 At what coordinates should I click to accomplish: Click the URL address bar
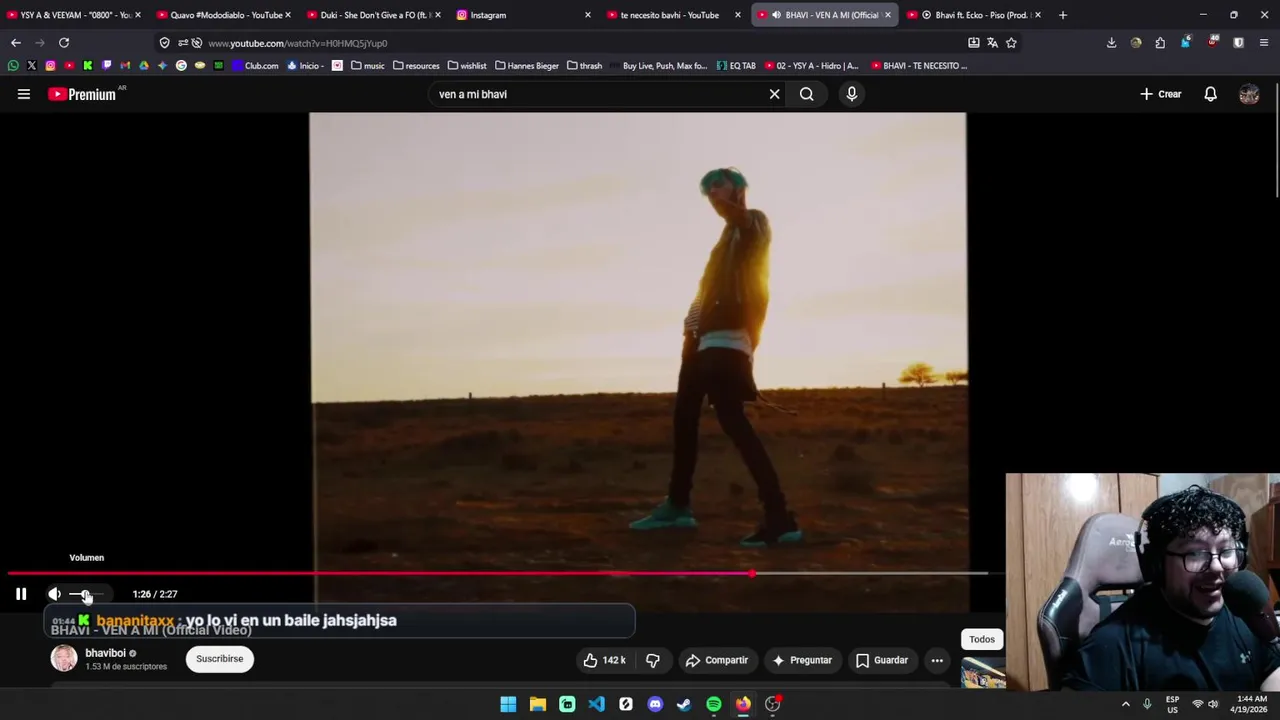[x=580, y=43]
